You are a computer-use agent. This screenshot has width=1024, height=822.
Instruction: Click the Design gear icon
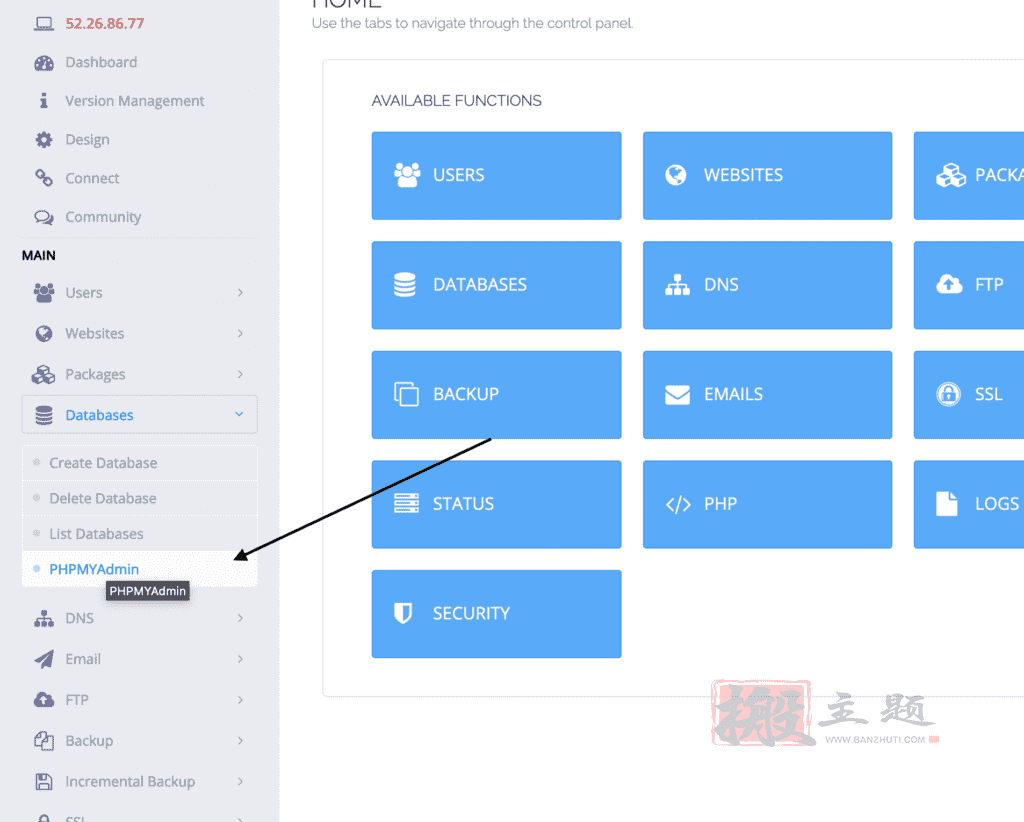click(44, 140)
